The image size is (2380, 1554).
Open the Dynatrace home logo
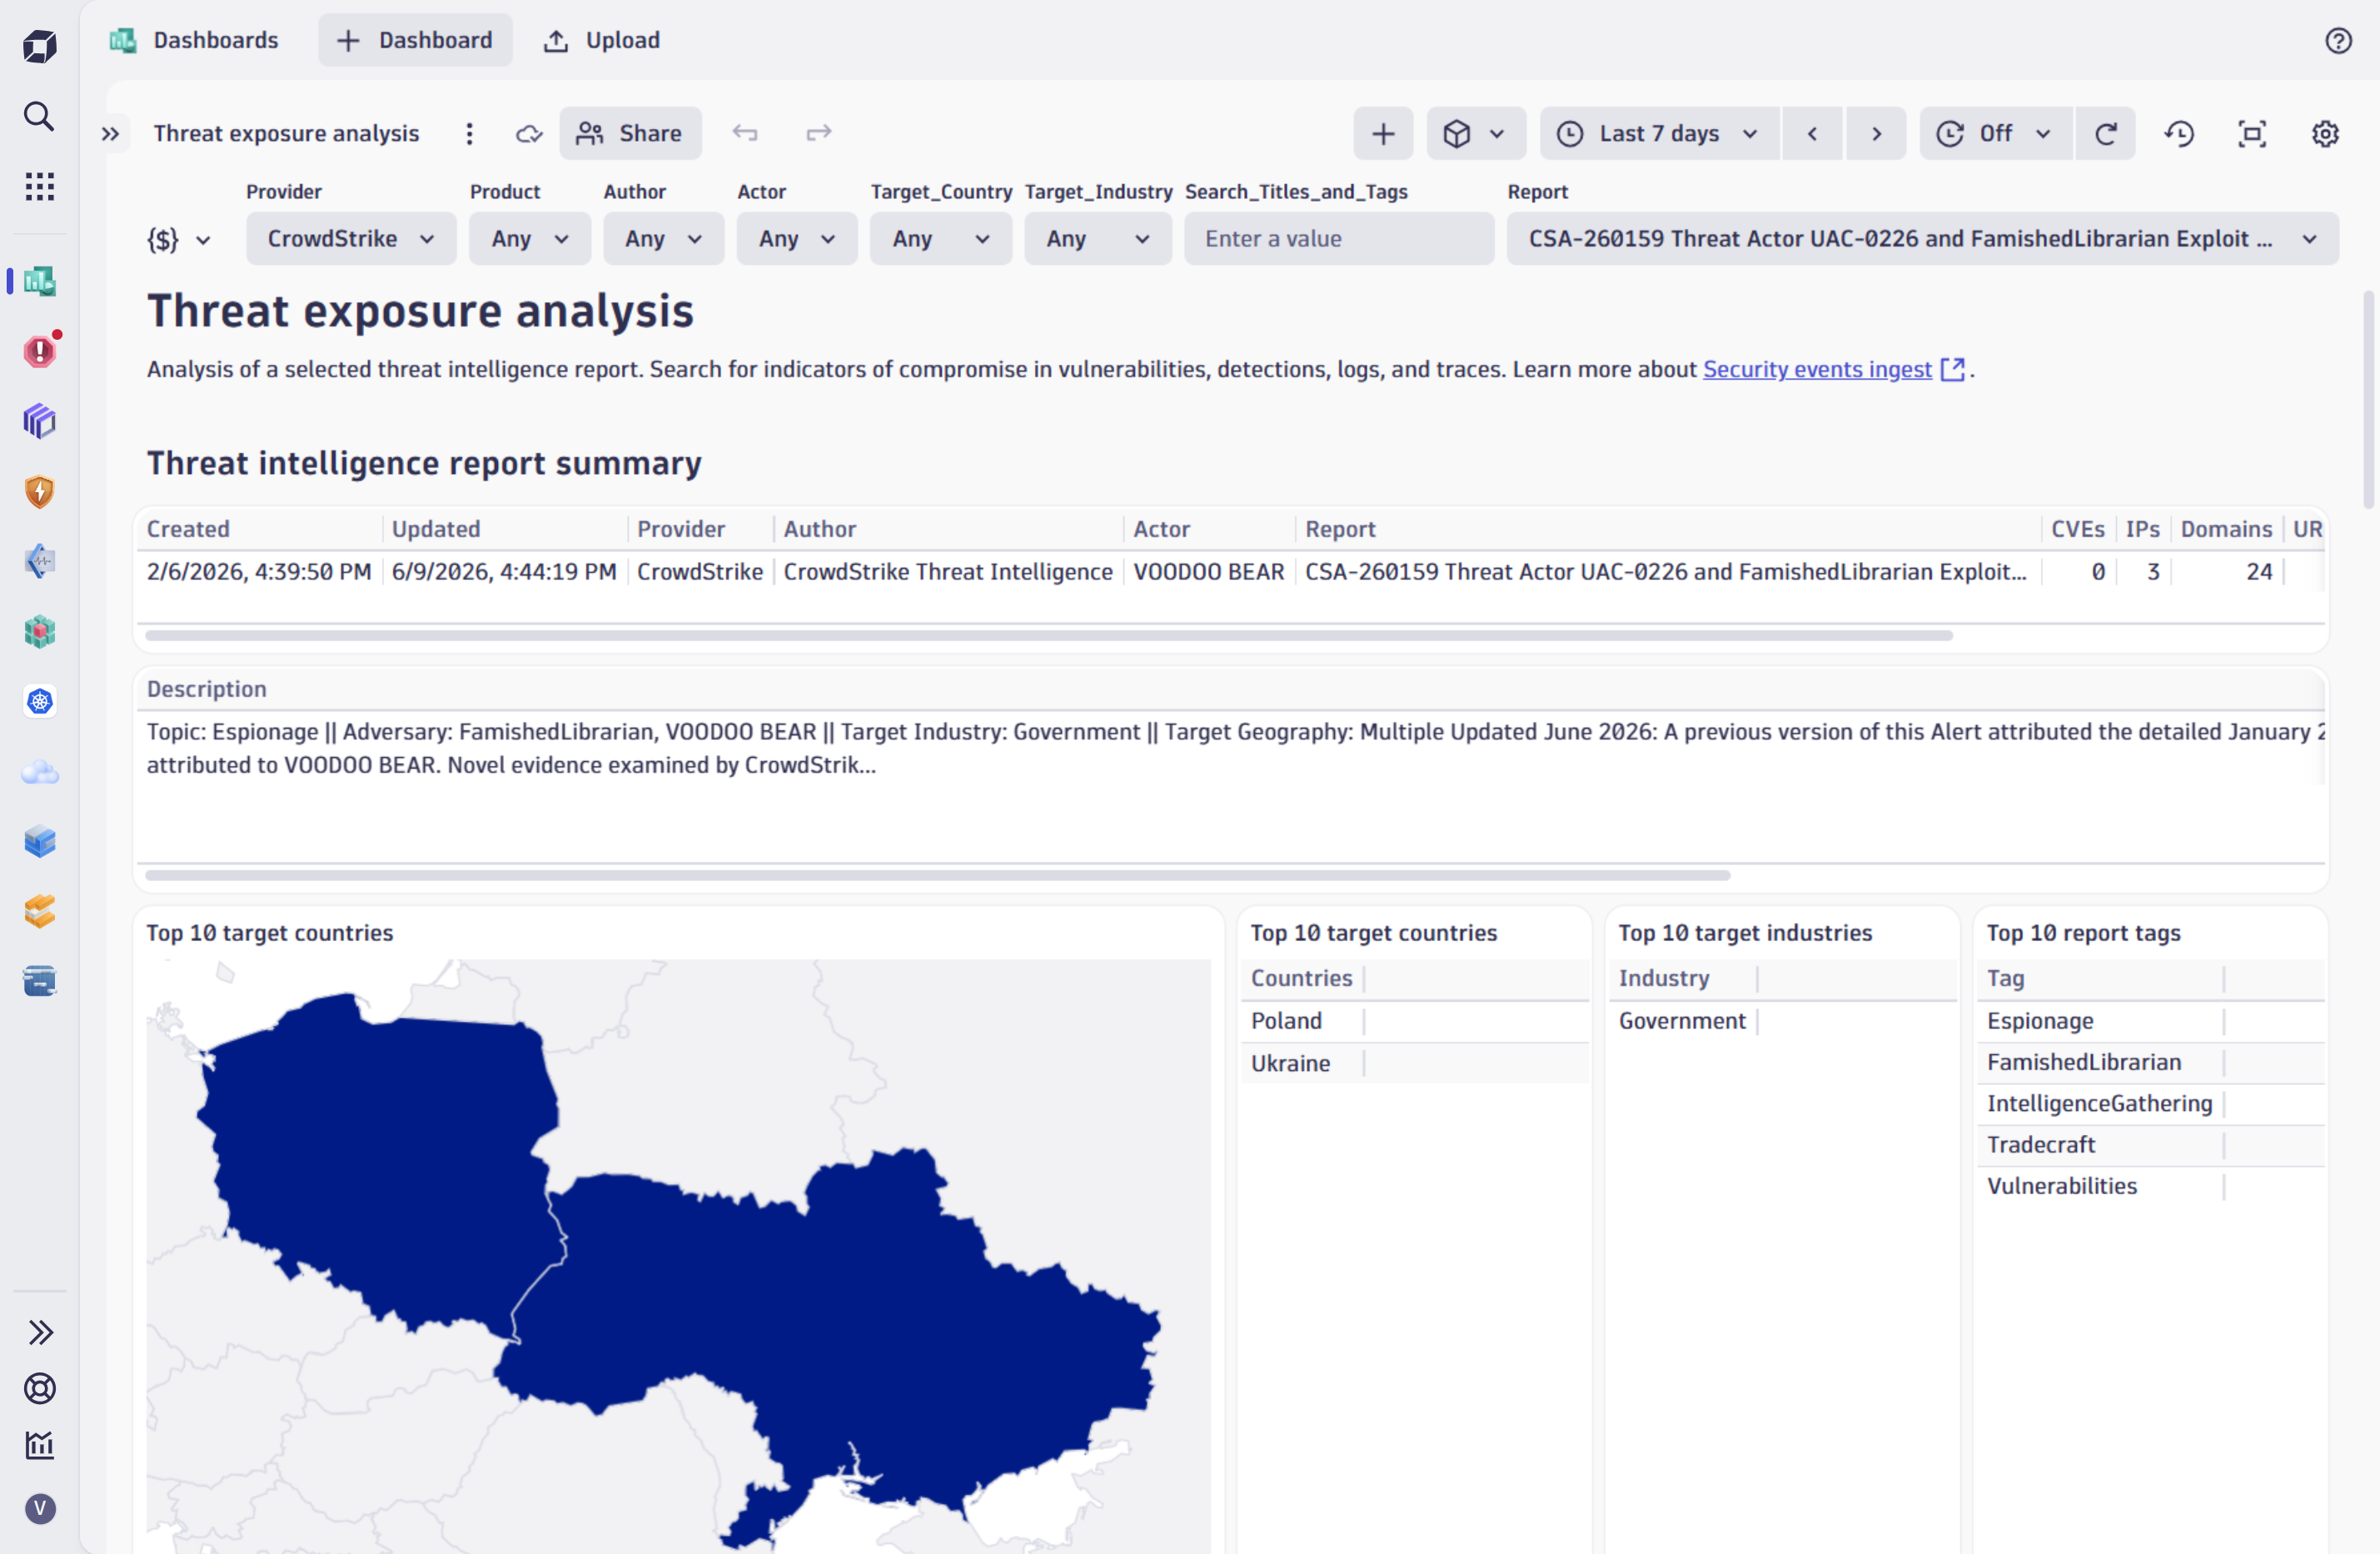39,46
